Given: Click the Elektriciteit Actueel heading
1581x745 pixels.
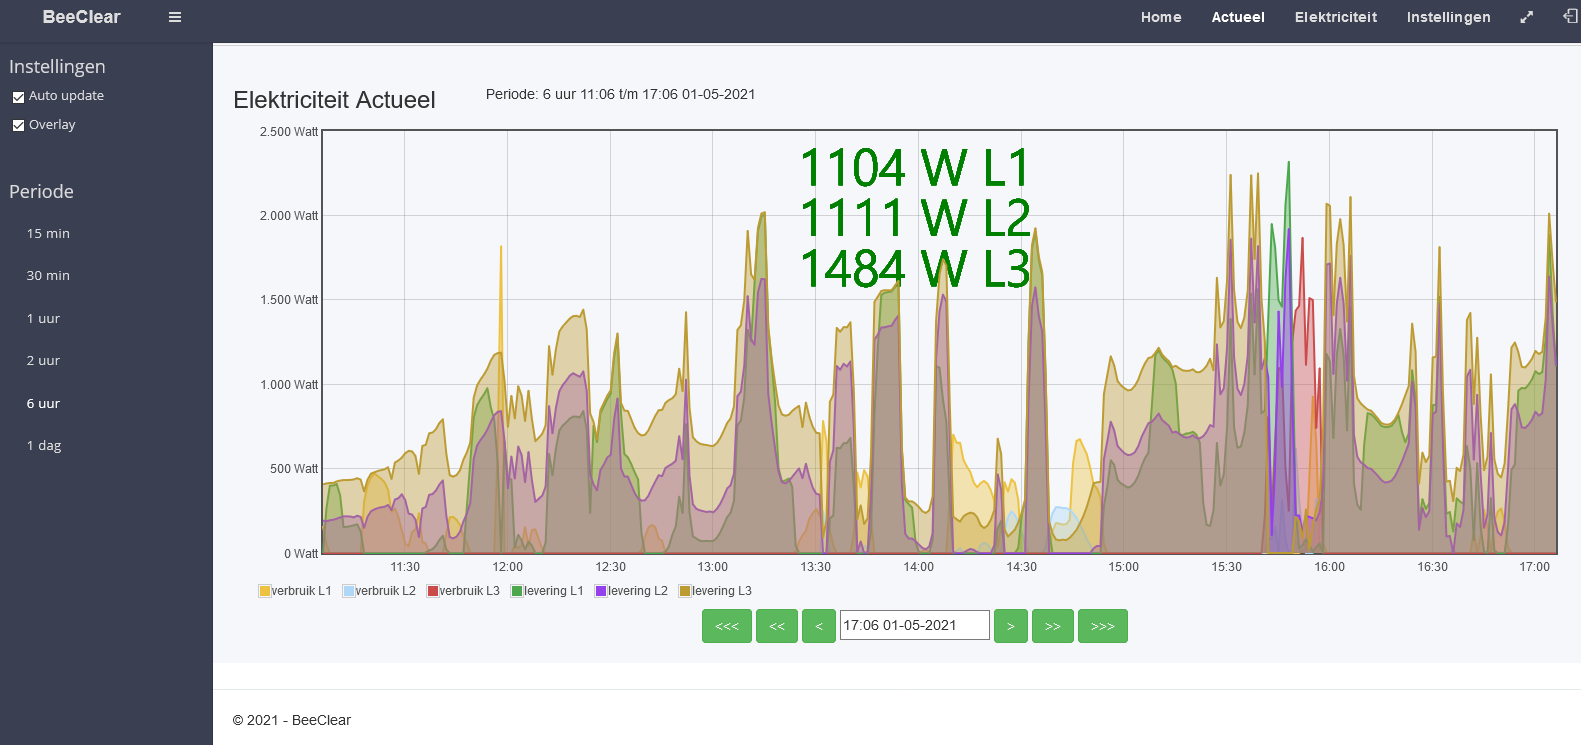Looking at the screenshot, I should tap(334, 100).
